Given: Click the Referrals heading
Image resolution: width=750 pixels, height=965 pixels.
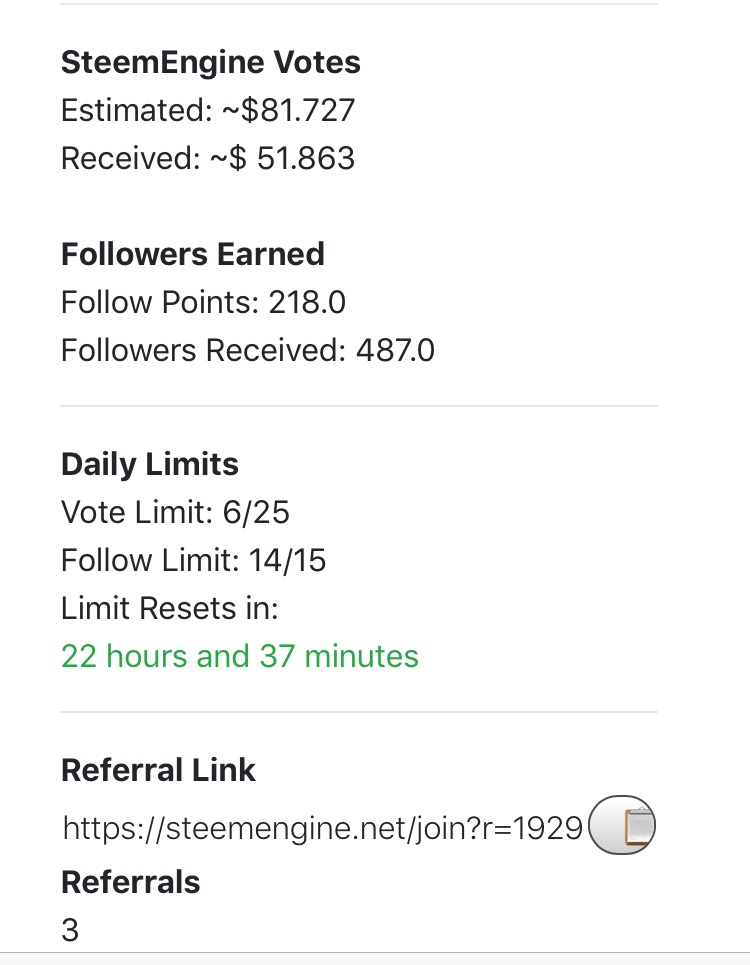Looking at the screenshot, I should [131, 882].
